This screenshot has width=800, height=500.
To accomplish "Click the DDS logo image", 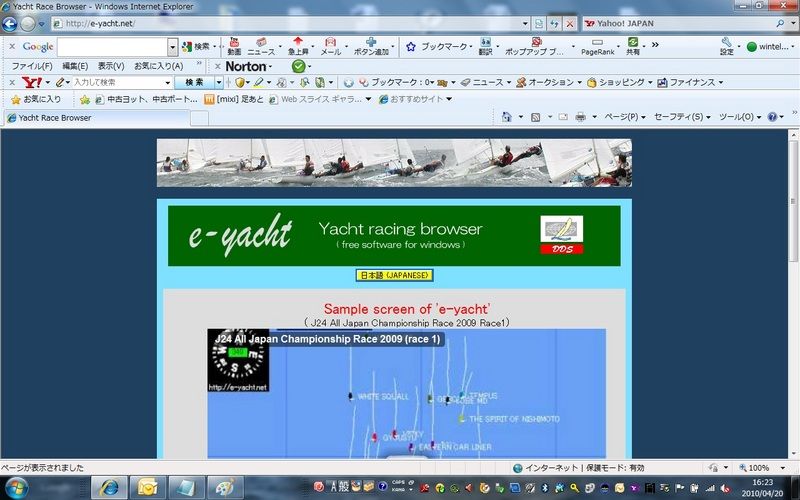I will [x=562, y=235].
